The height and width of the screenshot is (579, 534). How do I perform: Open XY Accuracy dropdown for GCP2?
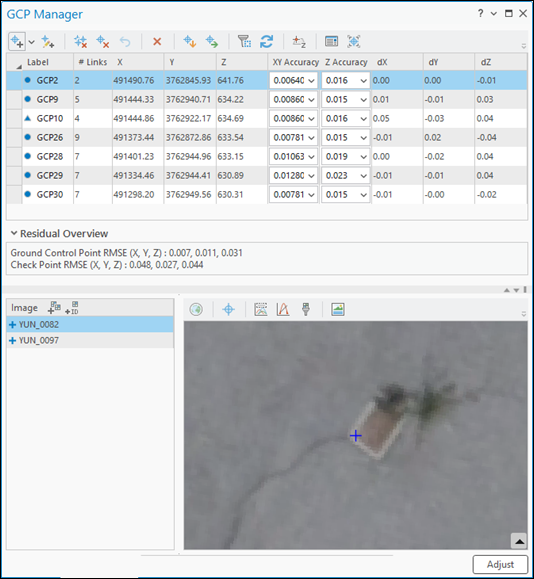(x=311, y=80)
